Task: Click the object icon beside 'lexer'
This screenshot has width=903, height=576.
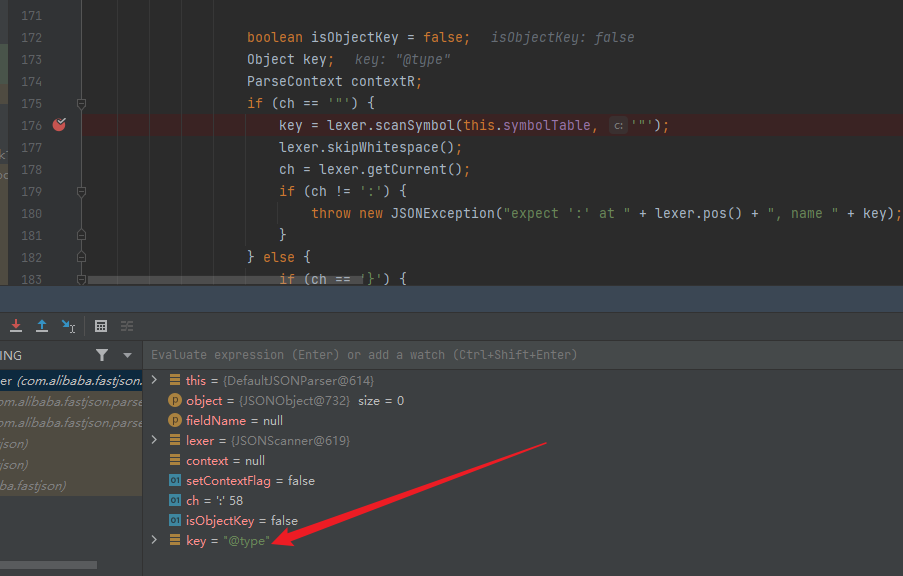Action: [x=174, y=440]
